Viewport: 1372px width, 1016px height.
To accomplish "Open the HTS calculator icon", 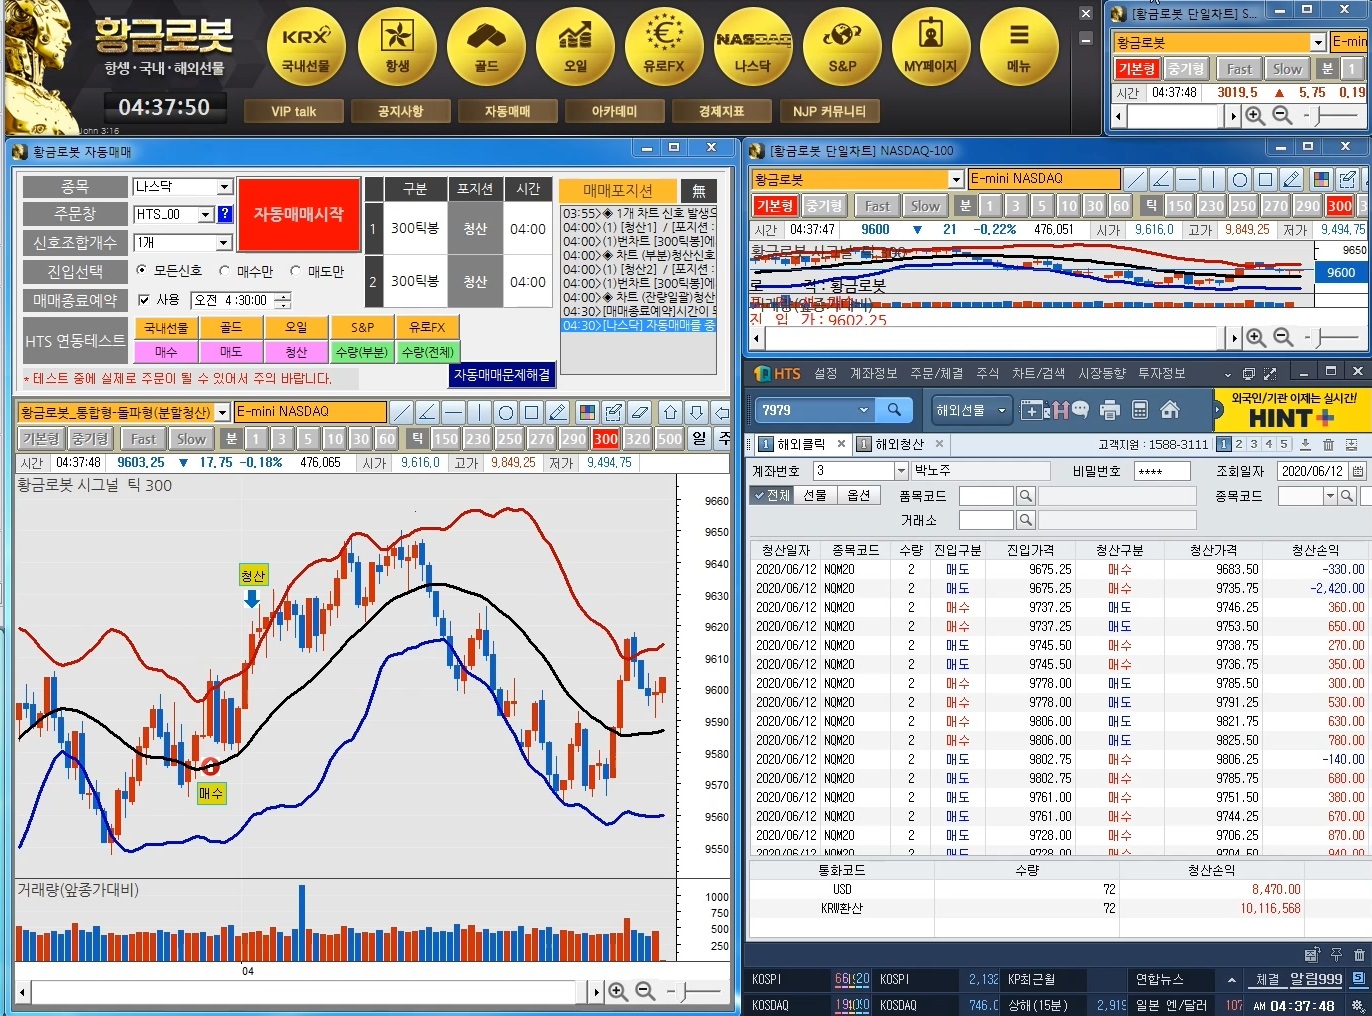I will pos(1139,410).
